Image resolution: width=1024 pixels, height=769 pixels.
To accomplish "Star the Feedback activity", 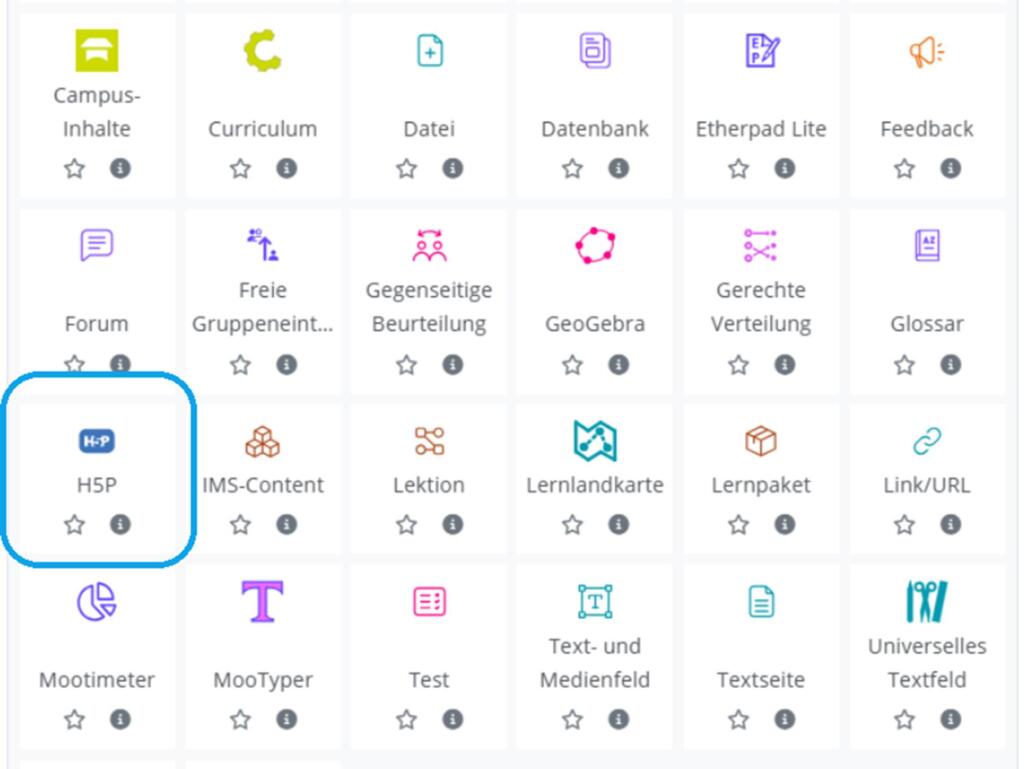I will pos(905,168).
